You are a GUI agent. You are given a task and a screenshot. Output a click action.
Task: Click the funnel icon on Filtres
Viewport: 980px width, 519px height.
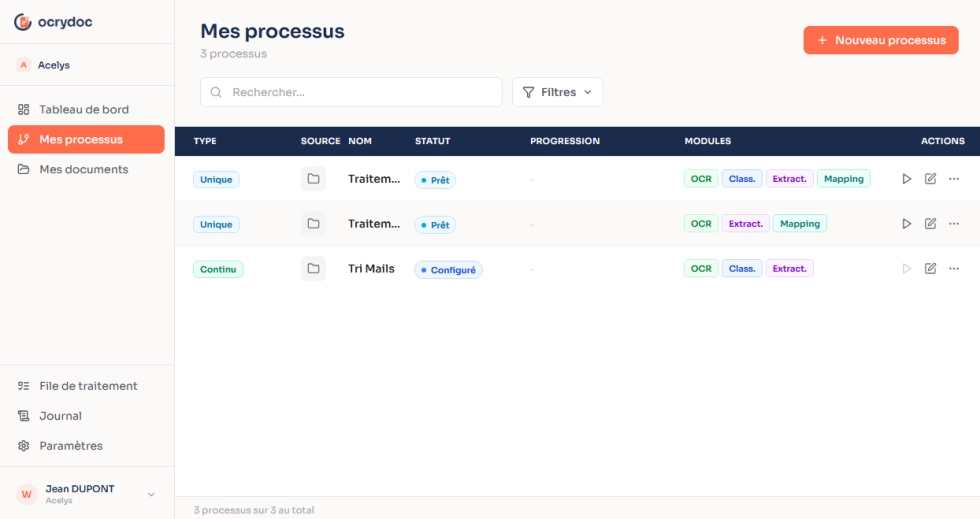[x=528, y=93]
